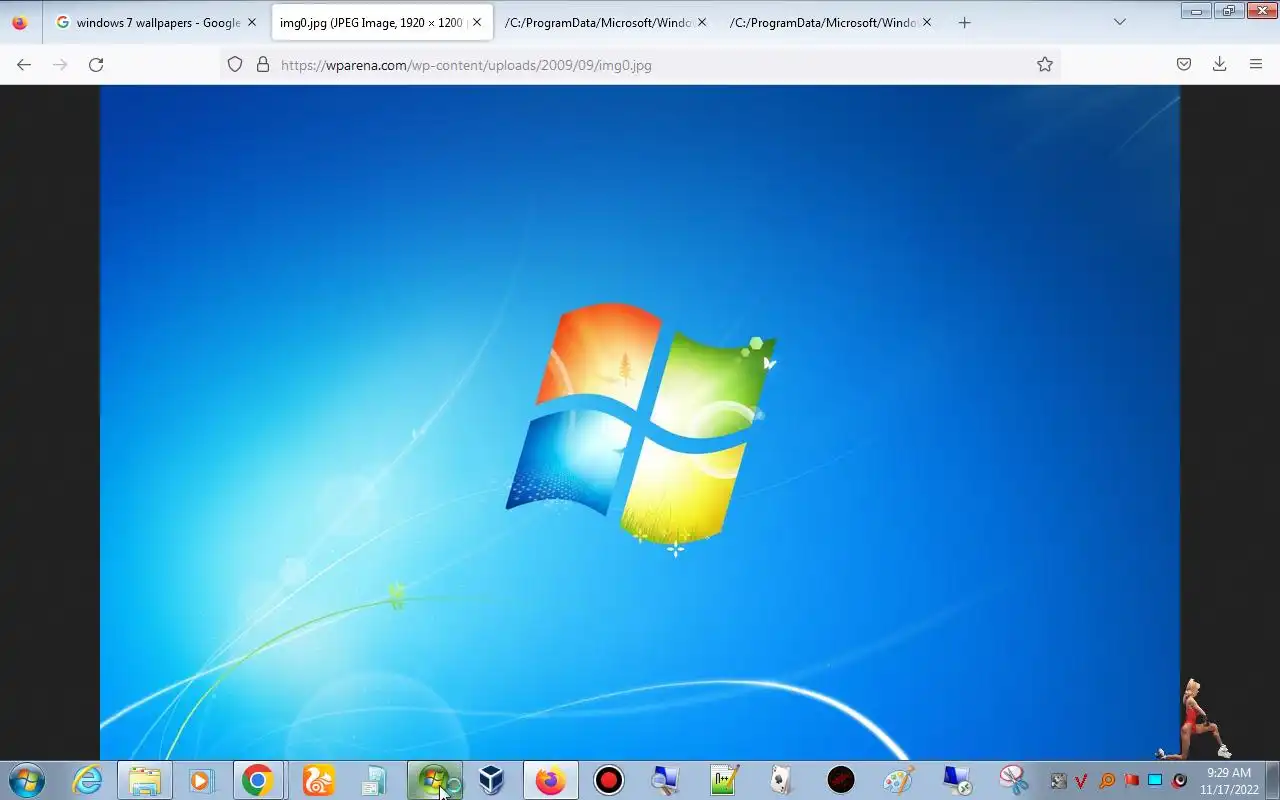This screenshot has width=1280, height=800.
Task: Open Windows Explorer folder icon in taskbar
Action: (x=145, y=780)
